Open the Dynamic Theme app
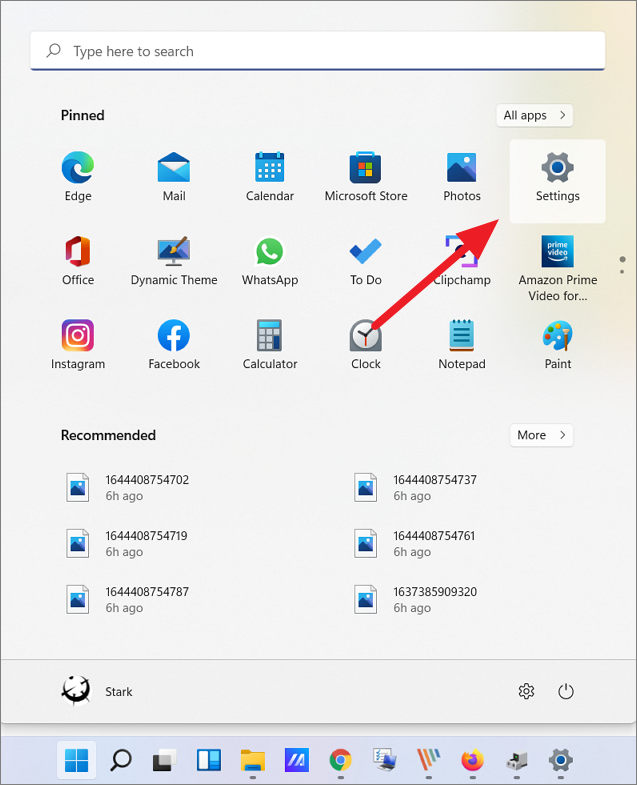This screenshot has width=637, height=785. click(x=174, y=260)
